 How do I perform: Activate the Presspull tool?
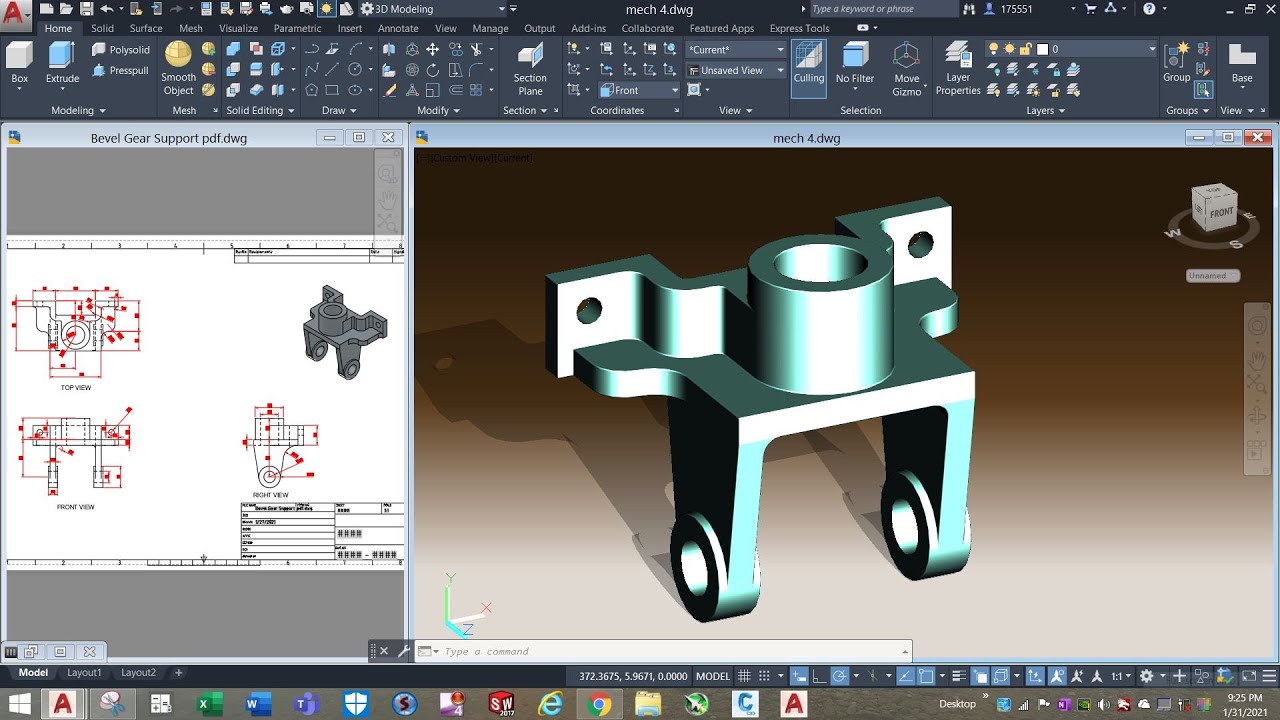point(121,70)
